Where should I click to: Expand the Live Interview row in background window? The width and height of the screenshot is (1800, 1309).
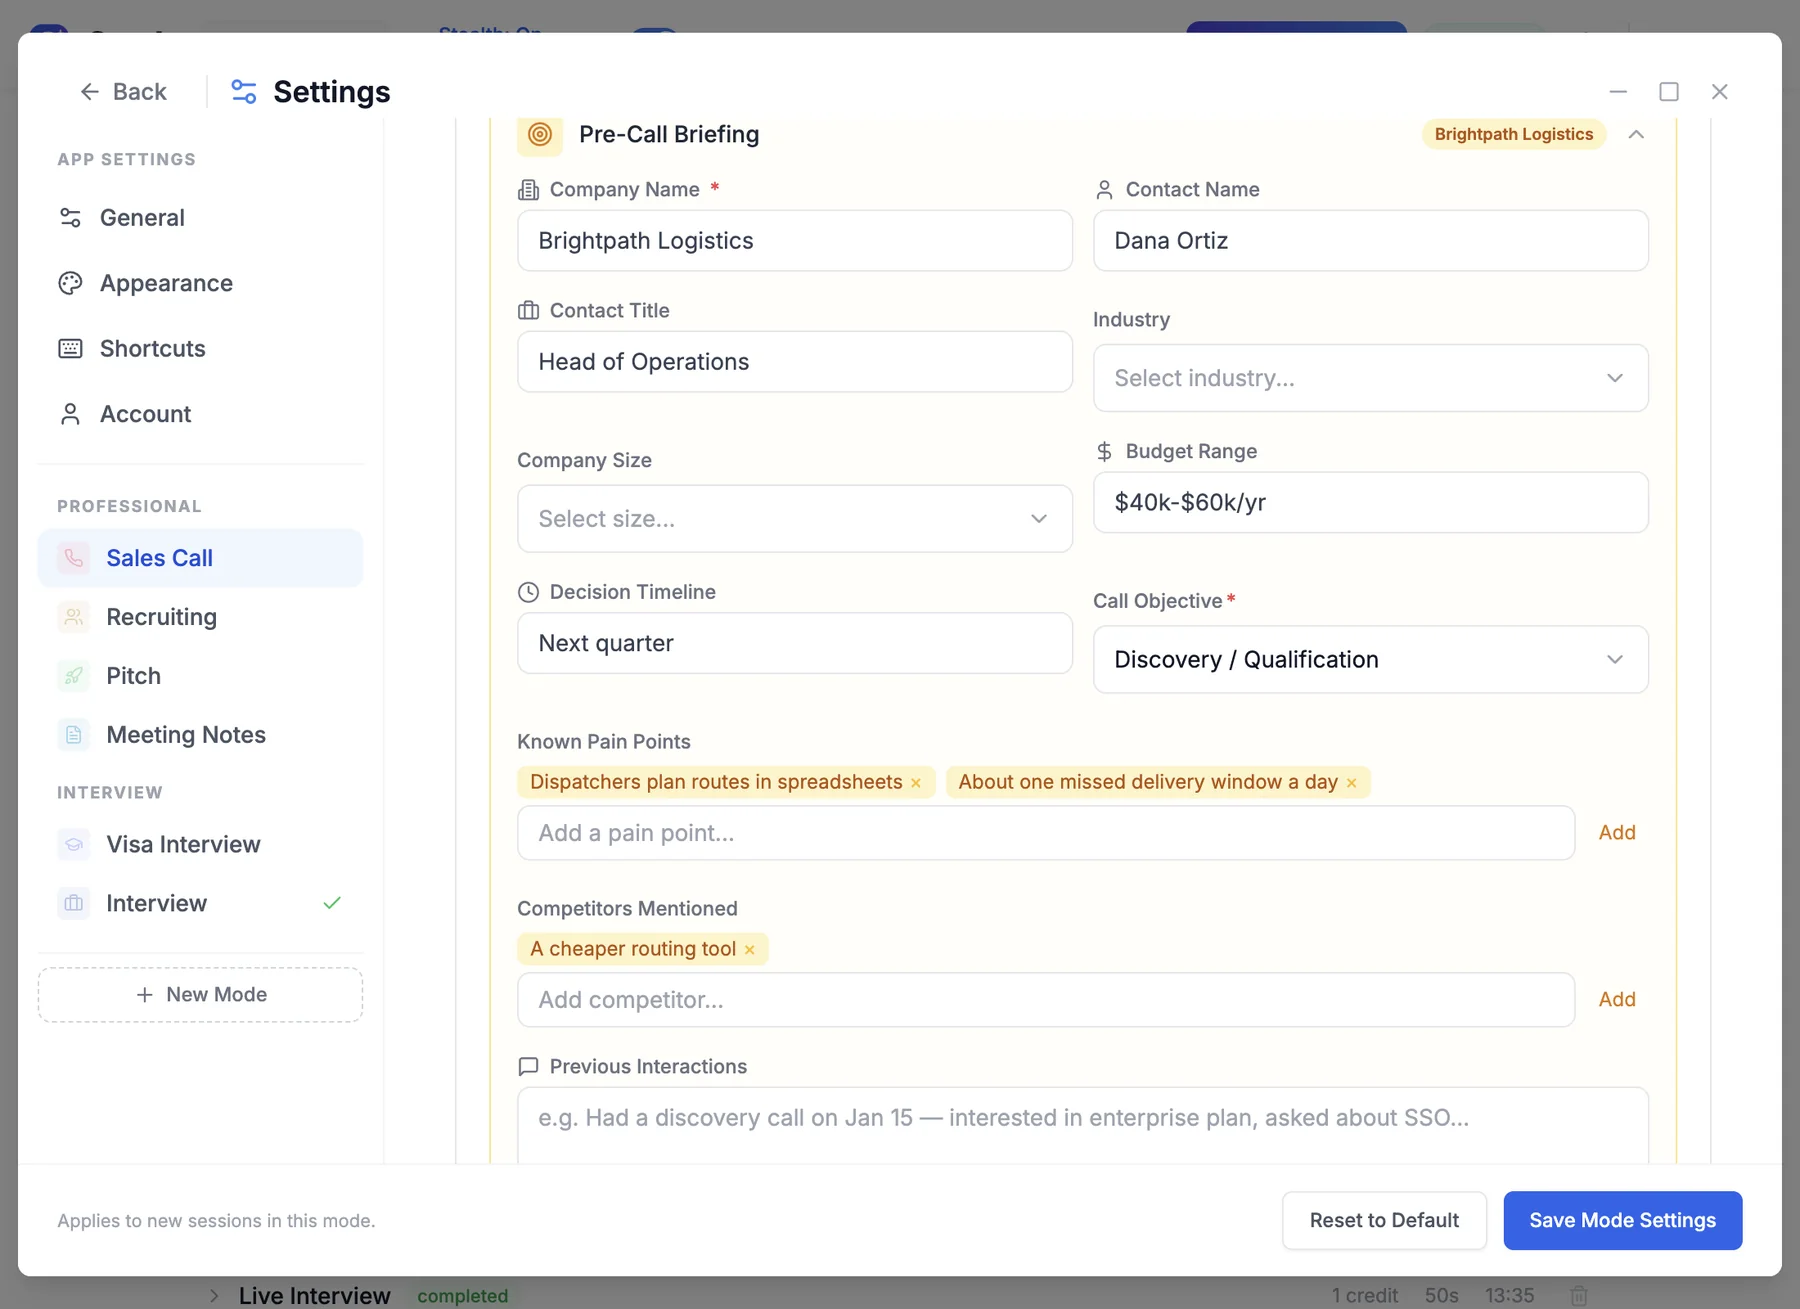point(213,1296)
